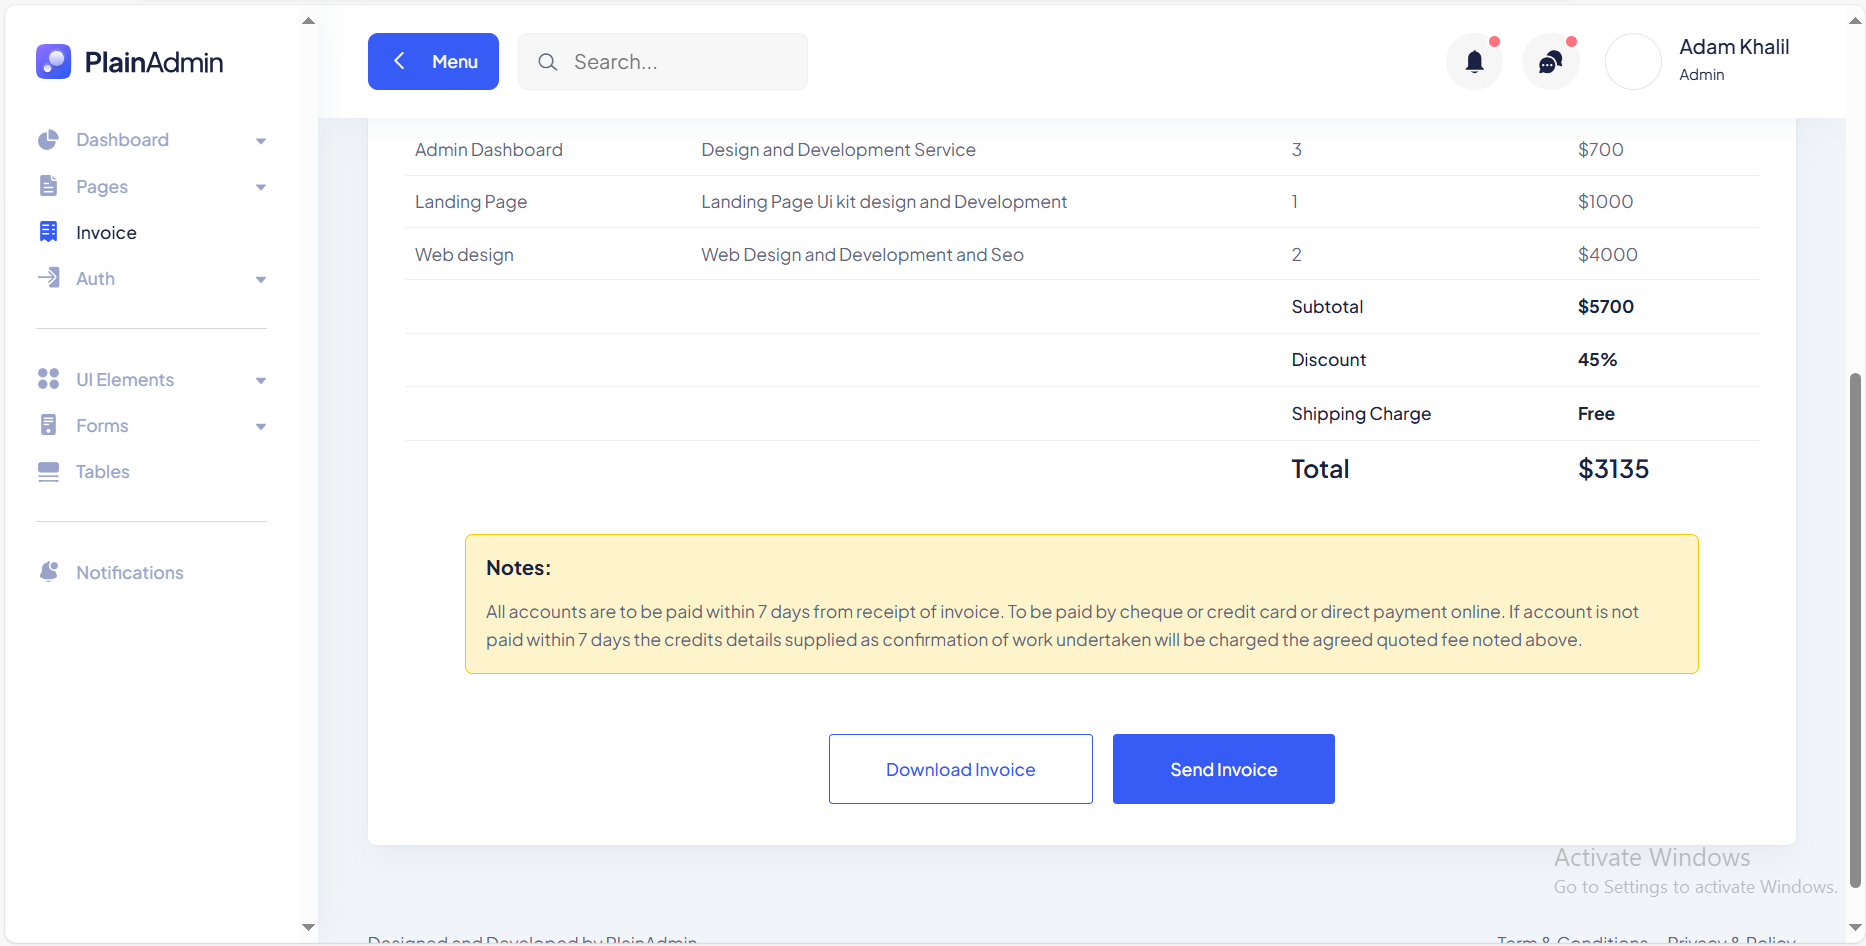Click the search magnifier icon
The image size is (1866, 946).
(x=547, y=62)
